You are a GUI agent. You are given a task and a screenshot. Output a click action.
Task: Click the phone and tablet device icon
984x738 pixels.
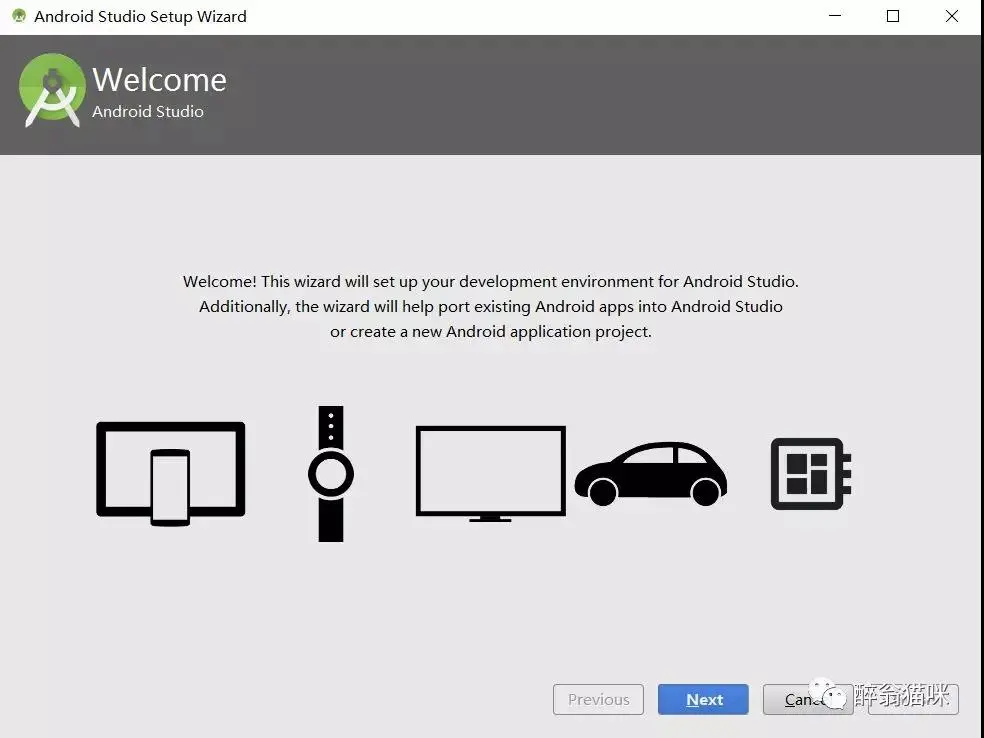(170, 474)
